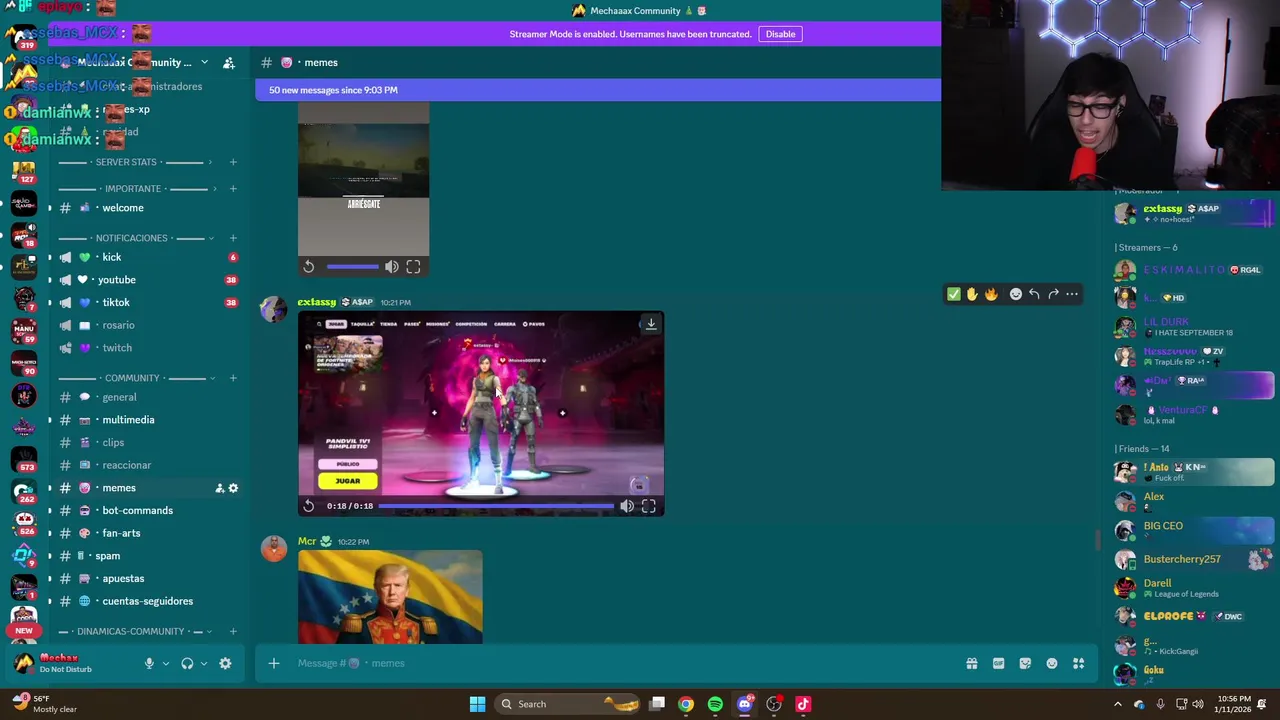Reply to exlassy's message
Viewport: 1280px width, 720px height.
(x=1034, y=294)
